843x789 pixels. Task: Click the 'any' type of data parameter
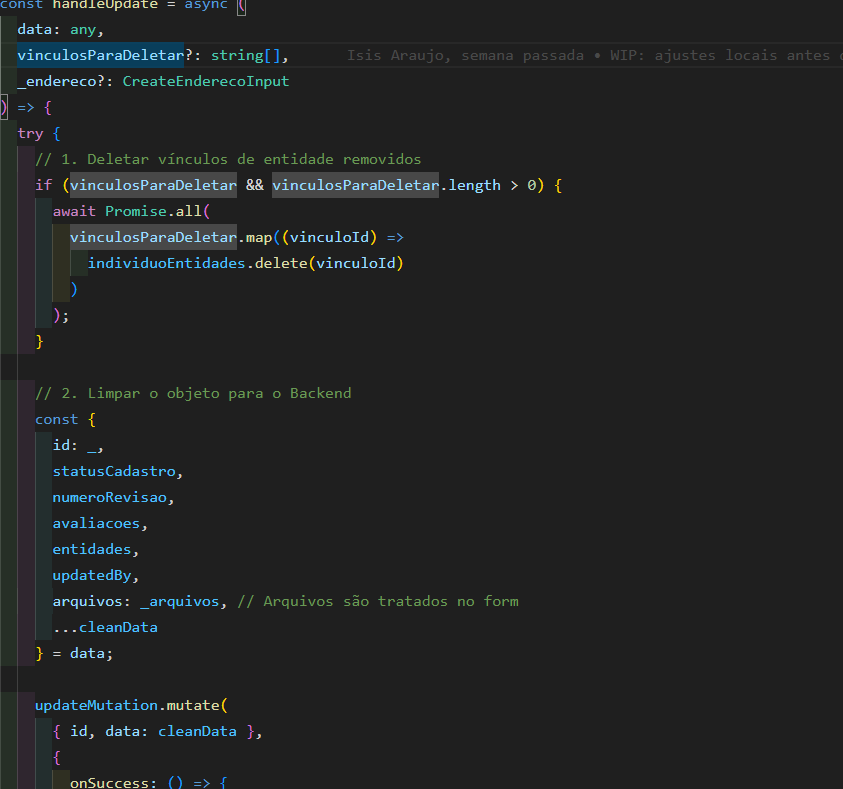[86, 29]
